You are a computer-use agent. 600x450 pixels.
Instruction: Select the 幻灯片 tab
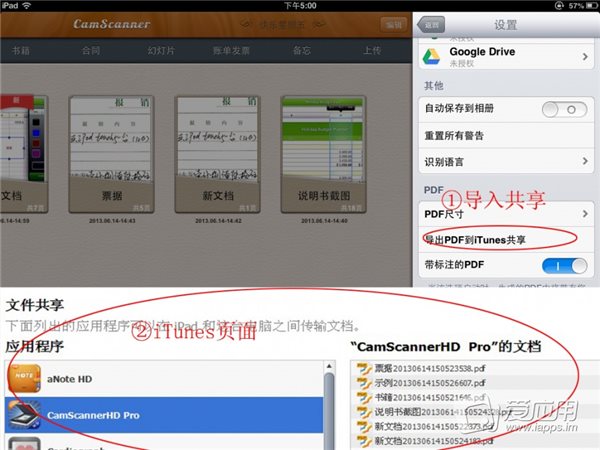(x=161, y=51)
